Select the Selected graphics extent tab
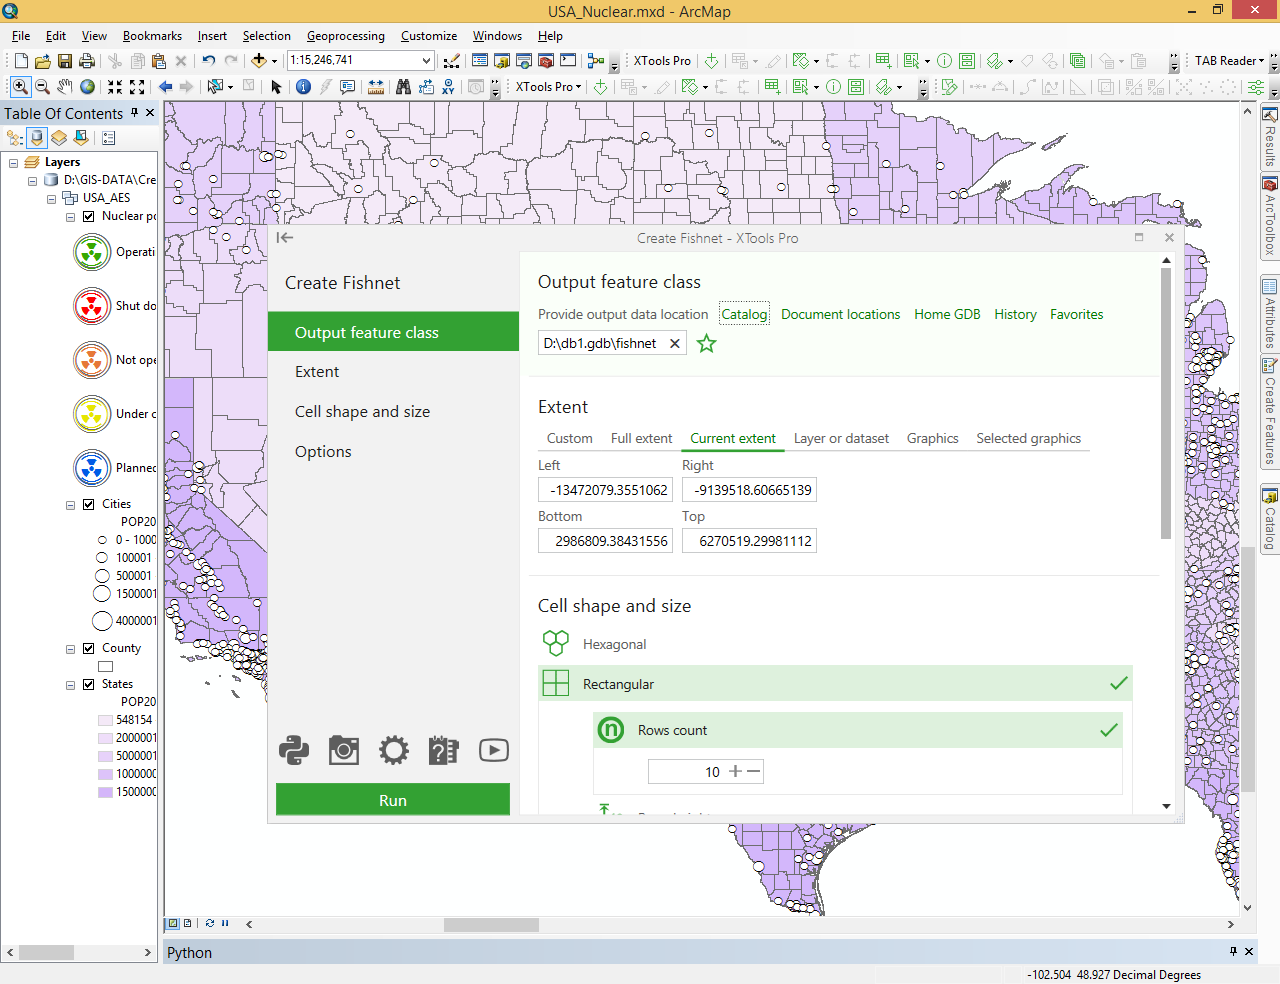The height and width of the screenshot is (984, 1280). (x=1028, y=438)
